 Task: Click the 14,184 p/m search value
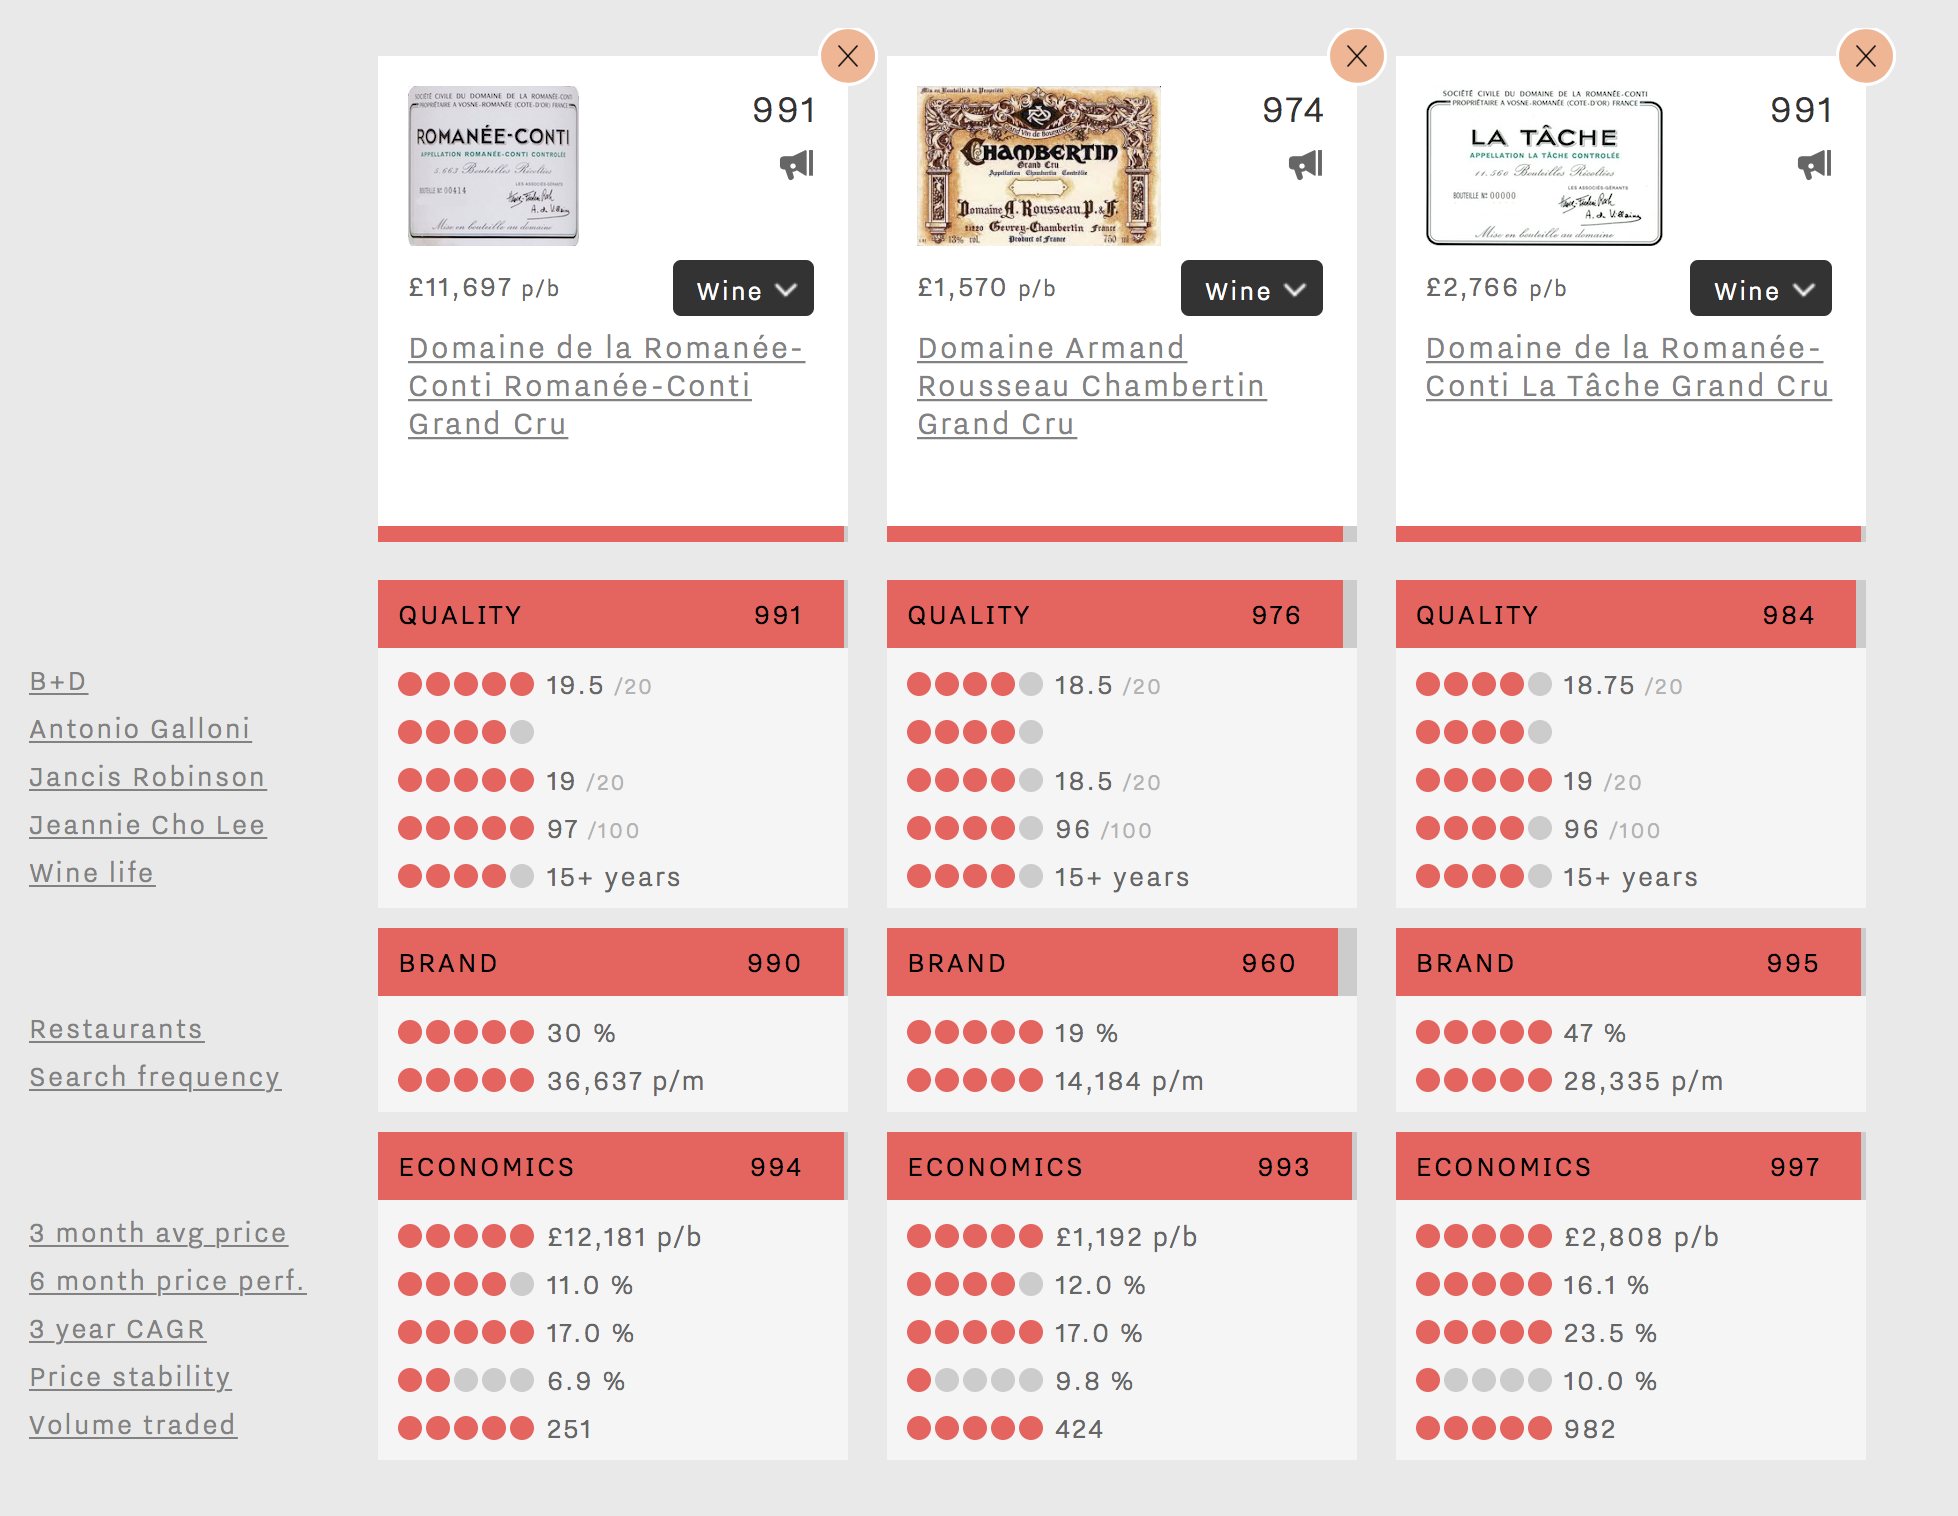pos(1130,1082)
